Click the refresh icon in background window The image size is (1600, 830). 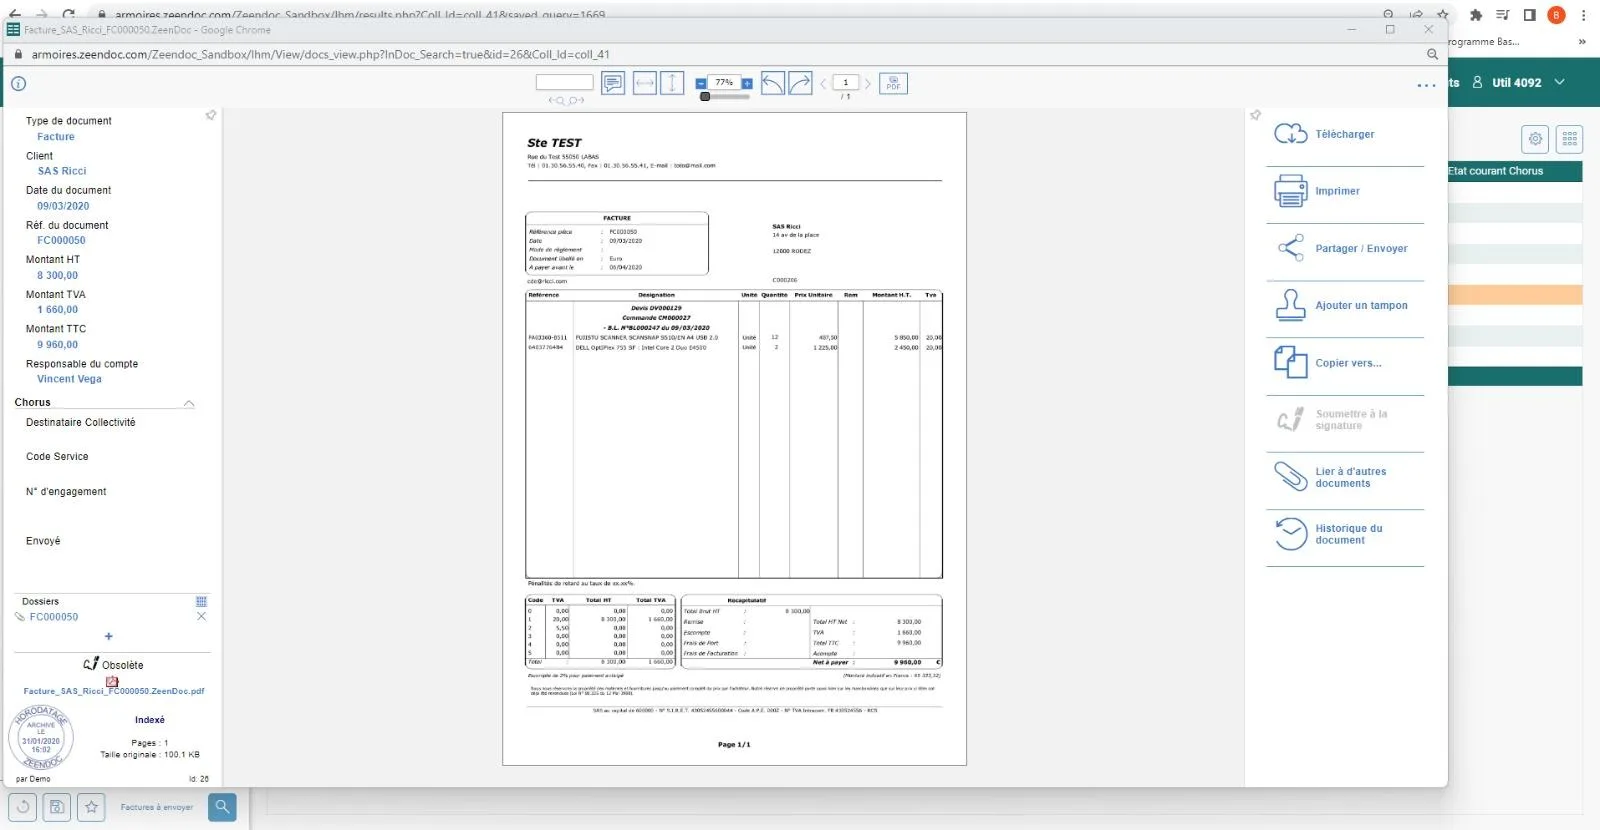tap(23, 807)
